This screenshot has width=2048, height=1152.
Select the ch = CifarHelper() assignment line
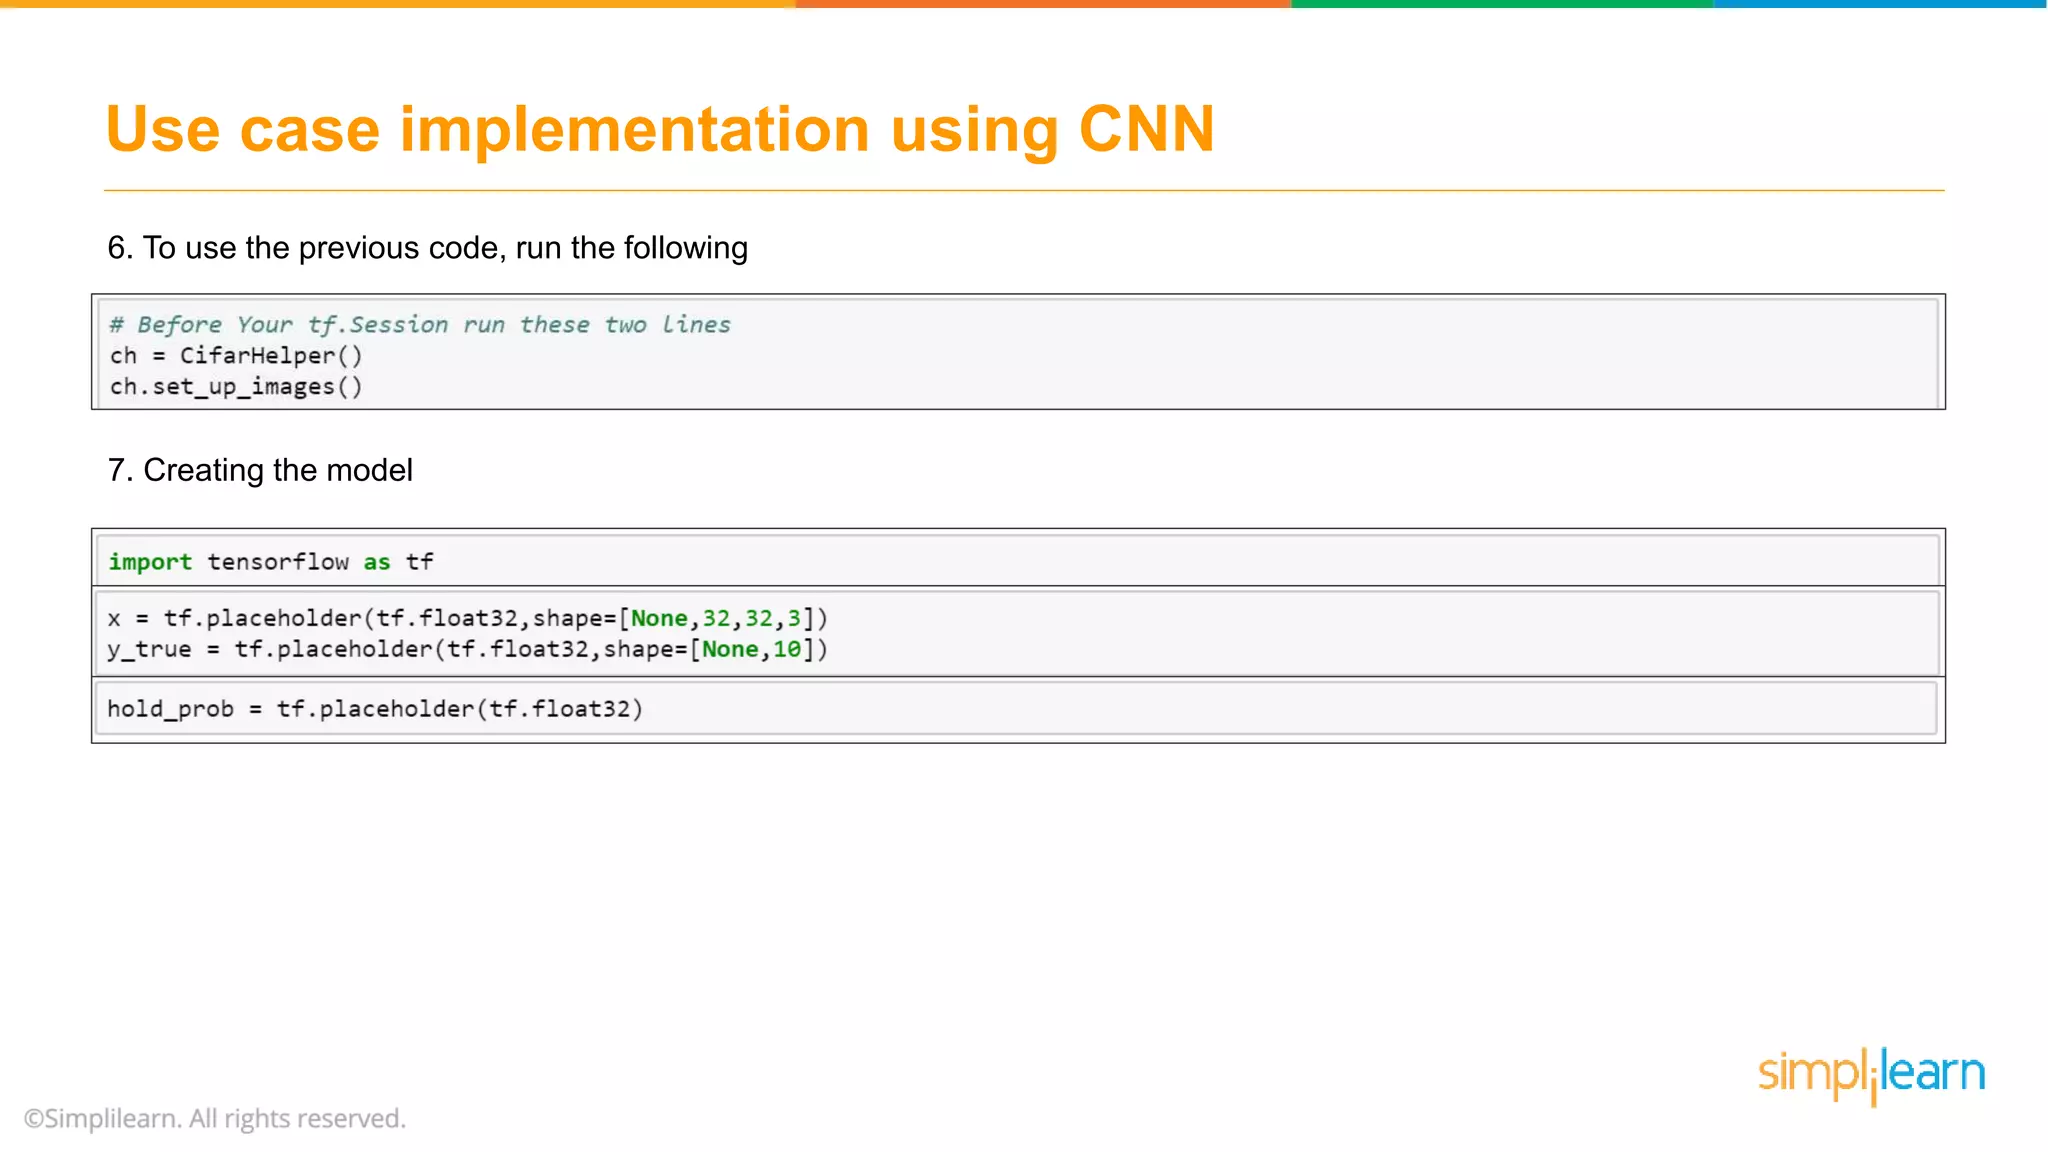(236, 355)
